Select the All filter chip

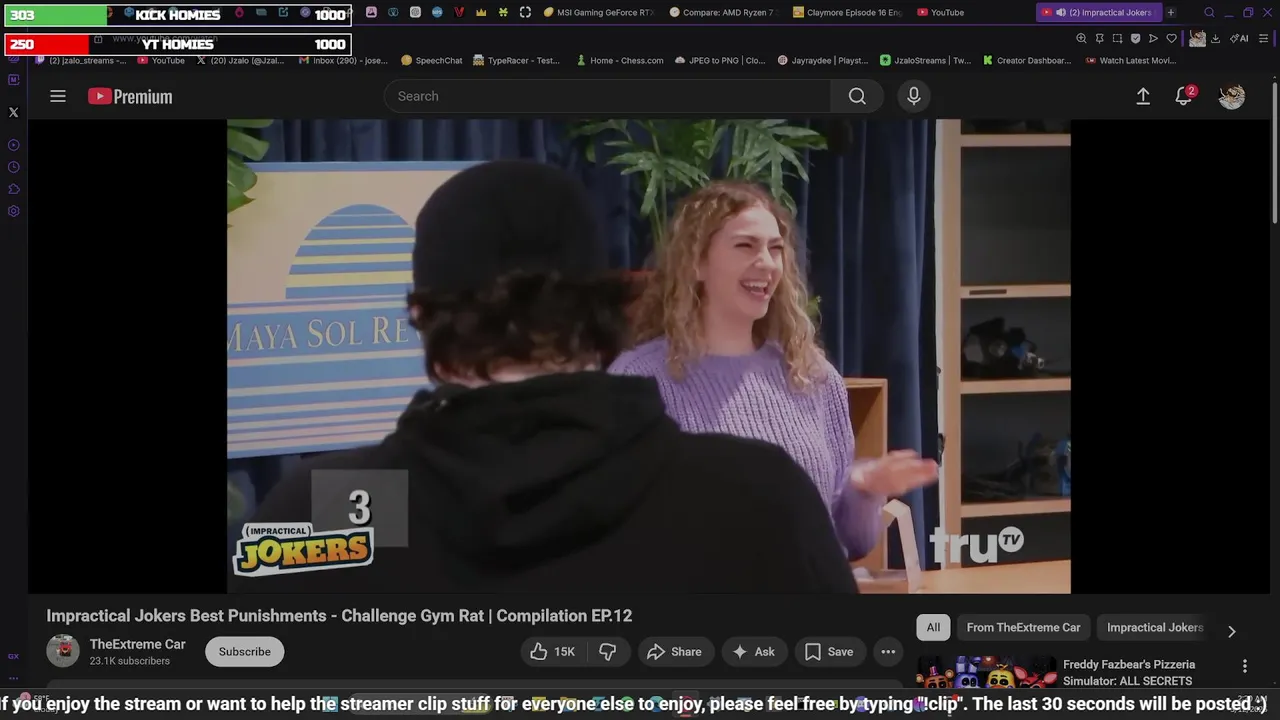pyautogui.click(x=933, y=627)
